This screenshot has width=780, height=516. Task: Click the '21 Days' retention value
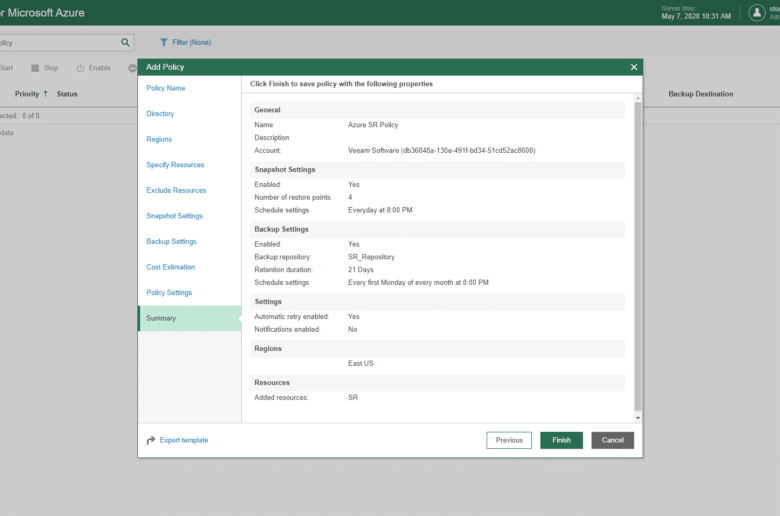click(x=361, y=270)
